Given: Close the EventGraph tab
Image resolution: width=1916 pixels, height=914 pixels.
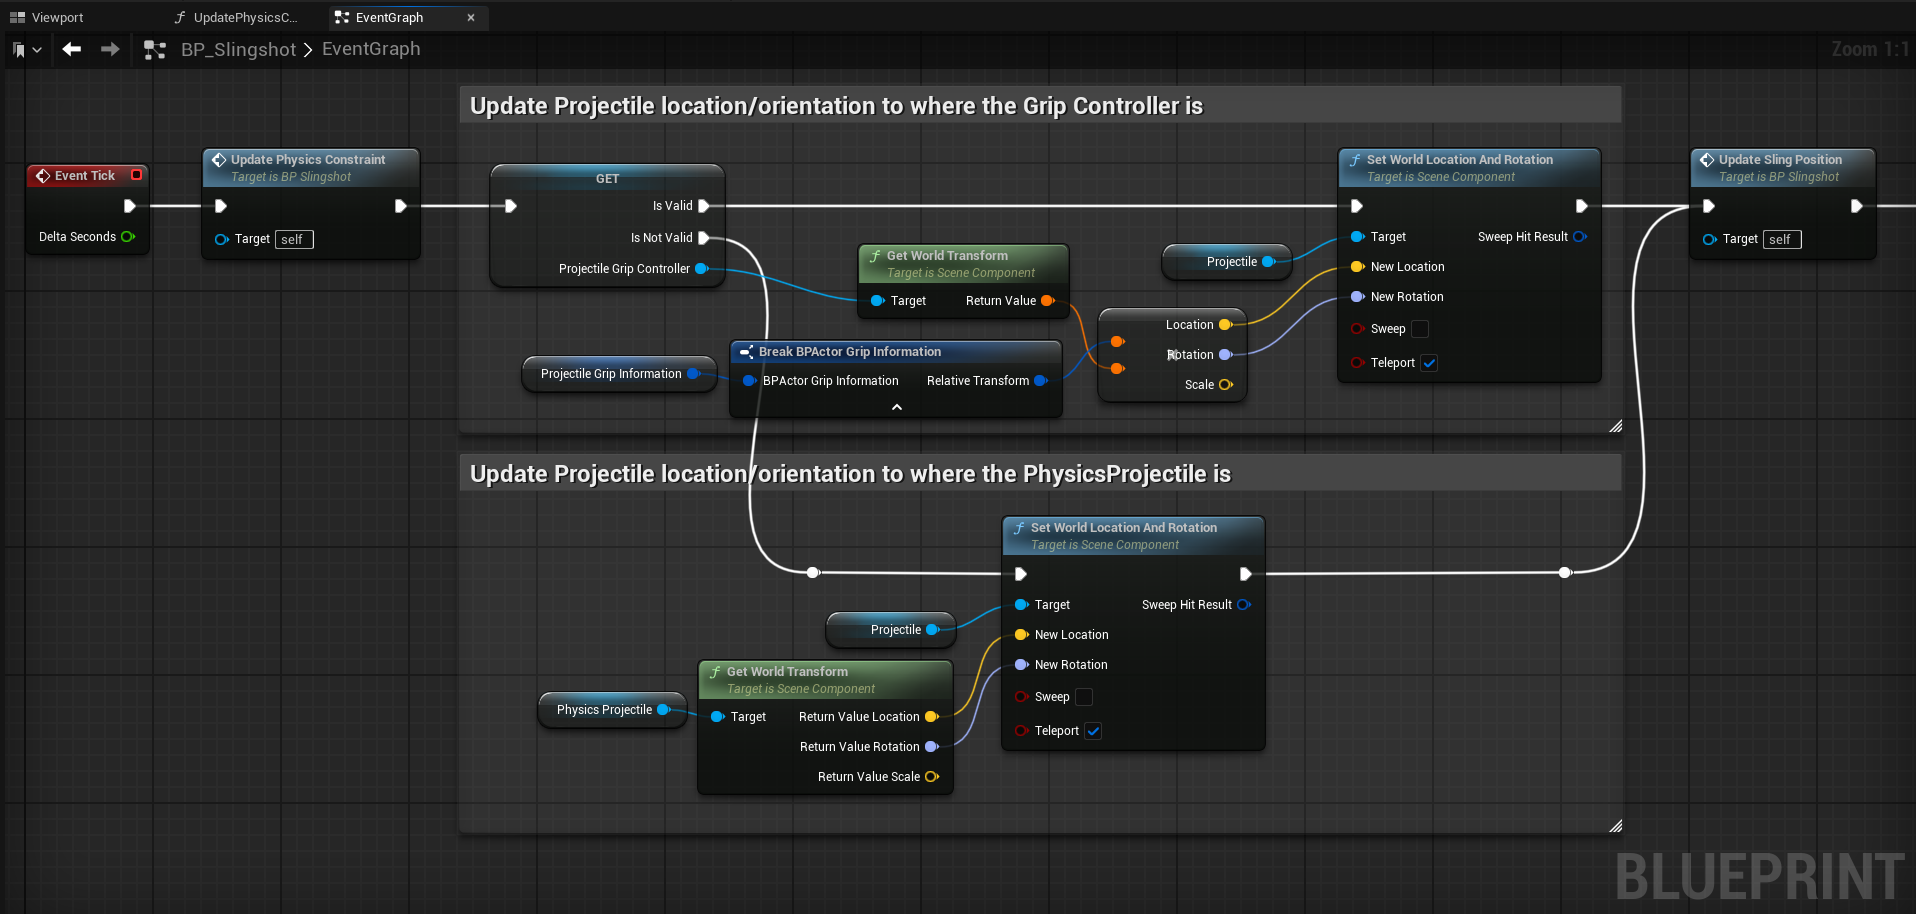Looking at the screenshot, I should pyautogui.click(x=471, y=17).
